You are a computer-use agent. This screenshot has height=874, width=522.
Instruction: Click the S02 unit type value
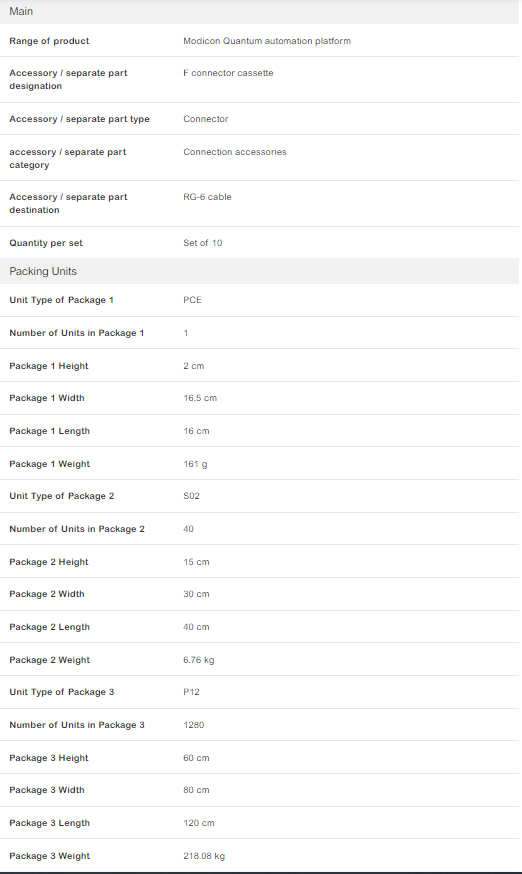pyautogui.click(x=191, y=496)
